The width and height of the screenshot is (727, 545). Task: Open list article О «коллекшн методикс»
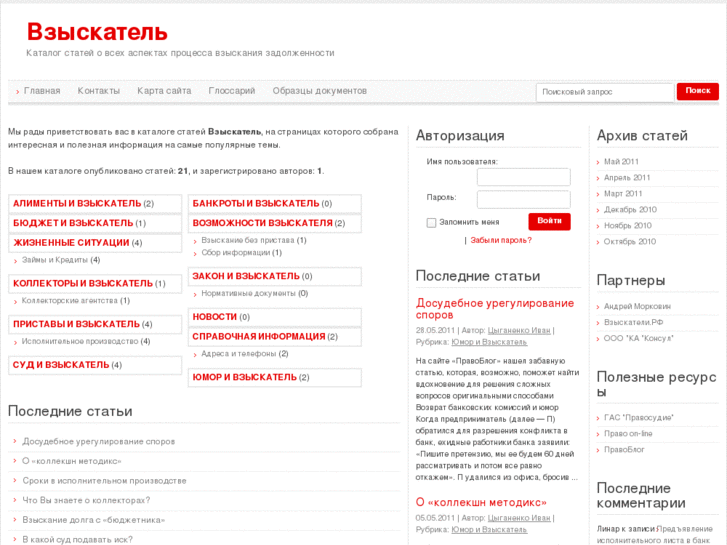tap(72, 461)
